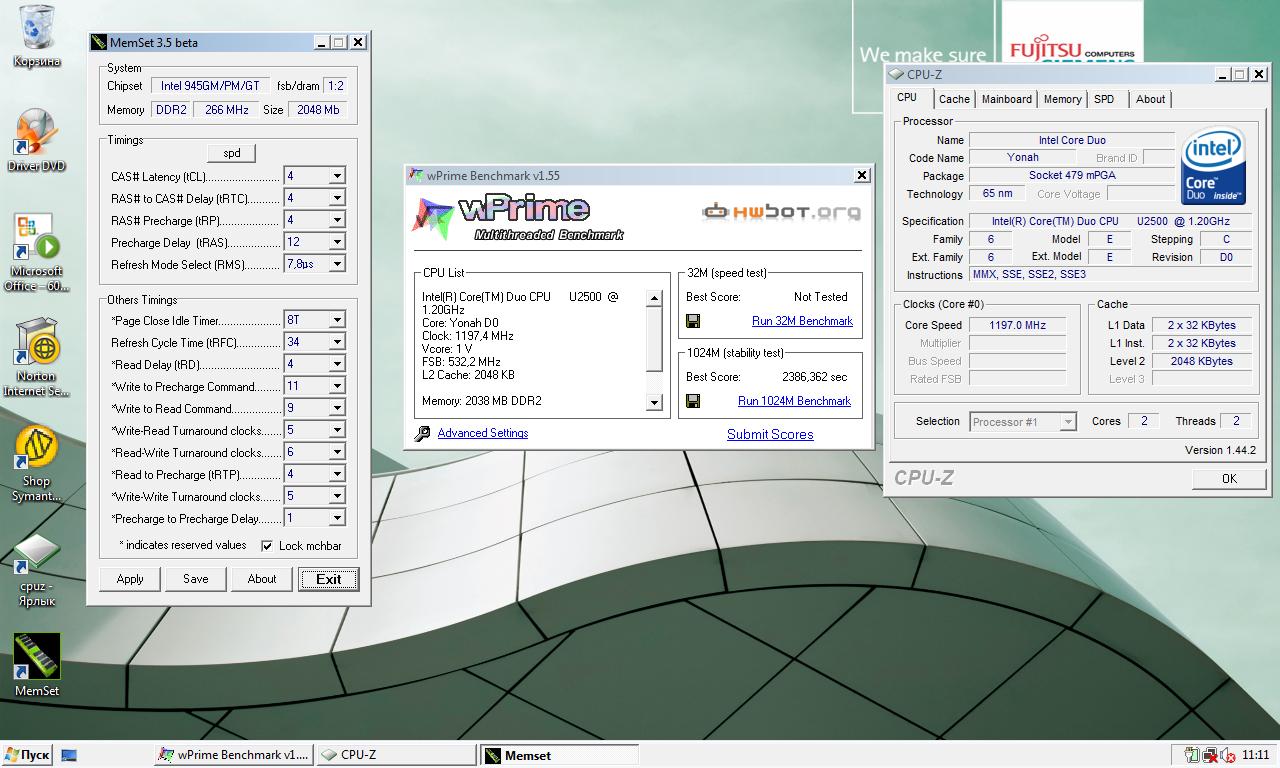The image size is (1280, 768).
Task: Open the Mainboard tab in CPU-Z
Action: pos(1007,99)
